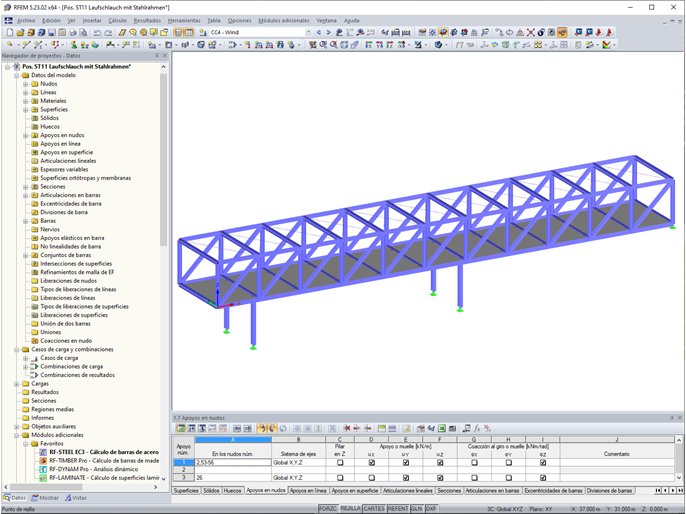The height and width of the screenshot is (514, 686).
Task: Go to next load case arrow
Action: 329,32
